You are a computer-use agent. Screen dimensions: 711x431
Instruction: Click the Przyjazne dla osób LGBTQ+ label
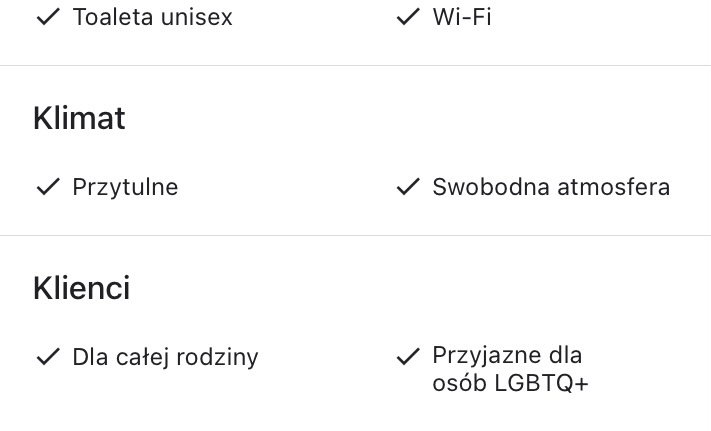[509, 369]
